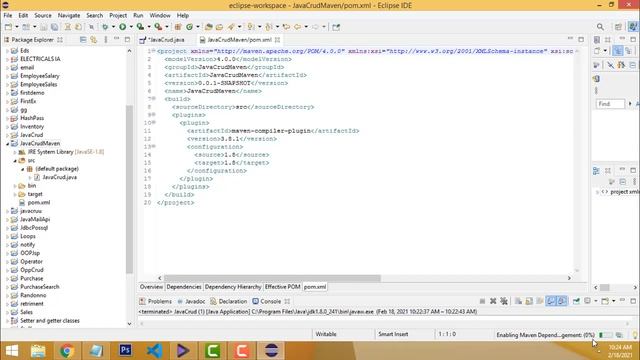Click the Terminate square icon in Console
The width and height of the screenshot is (640, 360).
(x=482, y=301)
